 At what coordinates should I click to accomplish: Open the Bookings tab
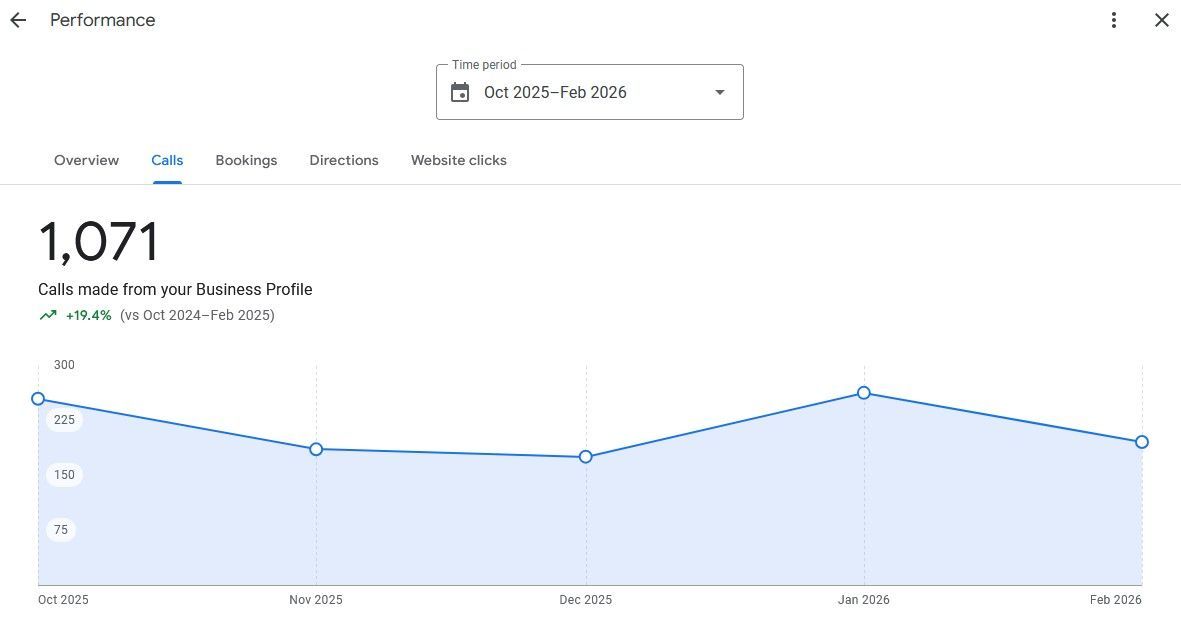[246, 160]
